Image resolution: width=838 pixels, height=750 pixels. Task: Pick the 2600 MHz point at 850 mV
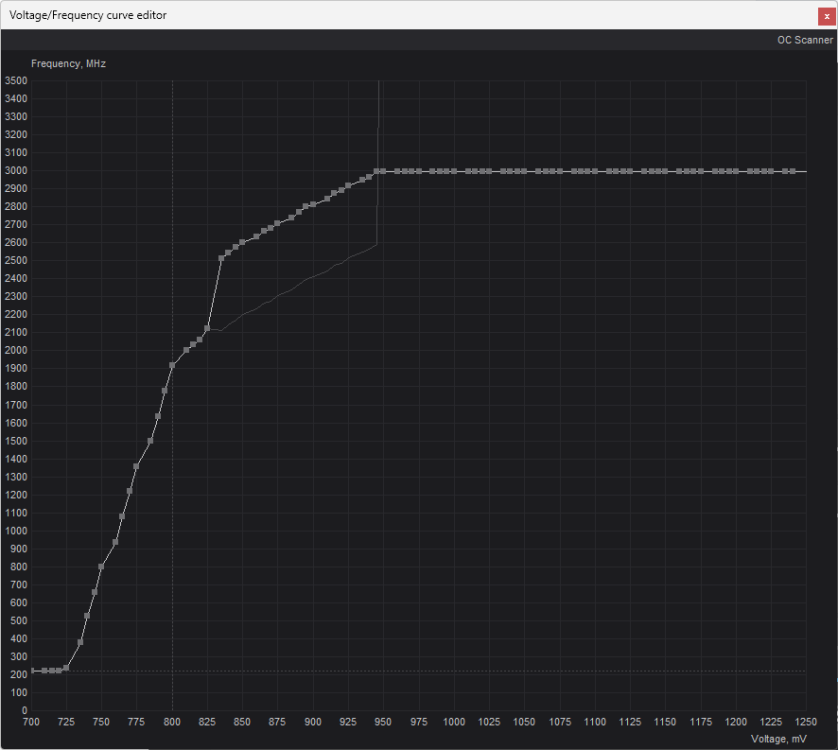[242, 242]
